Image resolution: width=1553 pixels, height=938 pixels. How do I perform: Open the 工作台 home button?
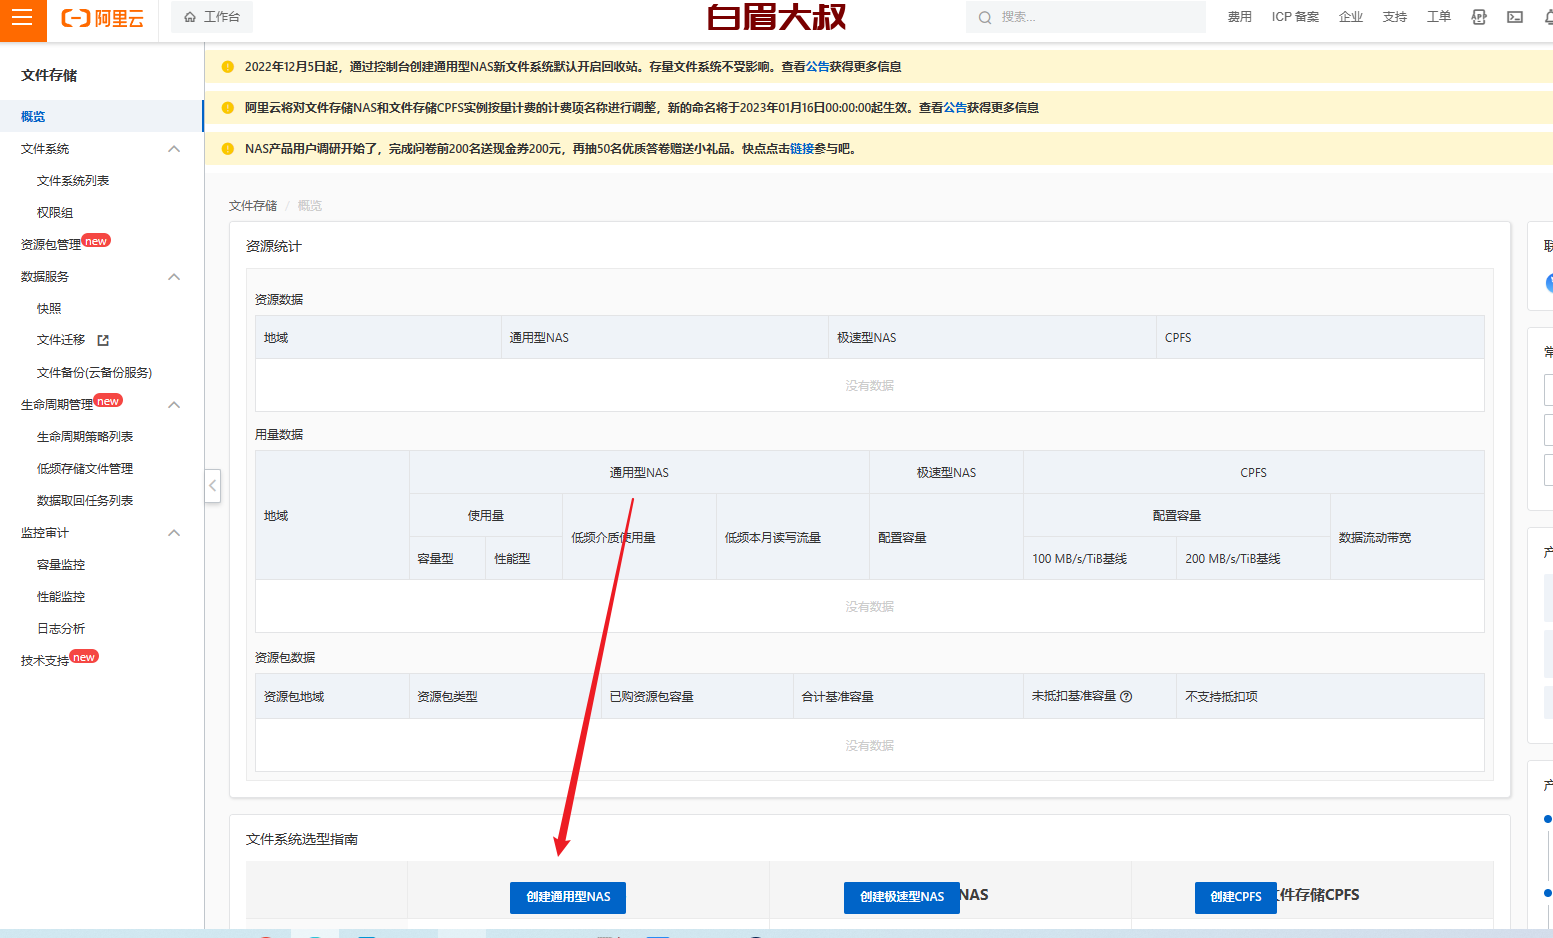[x=212, y=17]
